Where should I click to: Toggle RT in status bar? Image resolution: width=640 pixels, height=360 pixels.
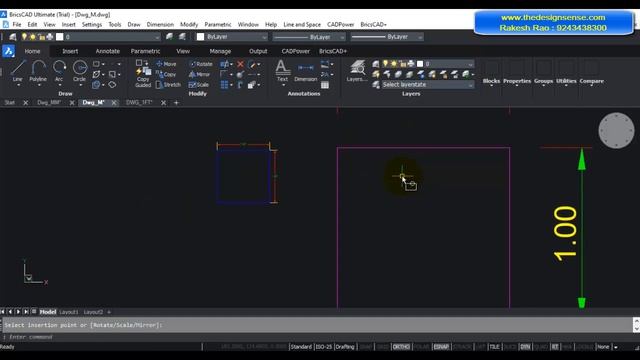click(555, 347)
